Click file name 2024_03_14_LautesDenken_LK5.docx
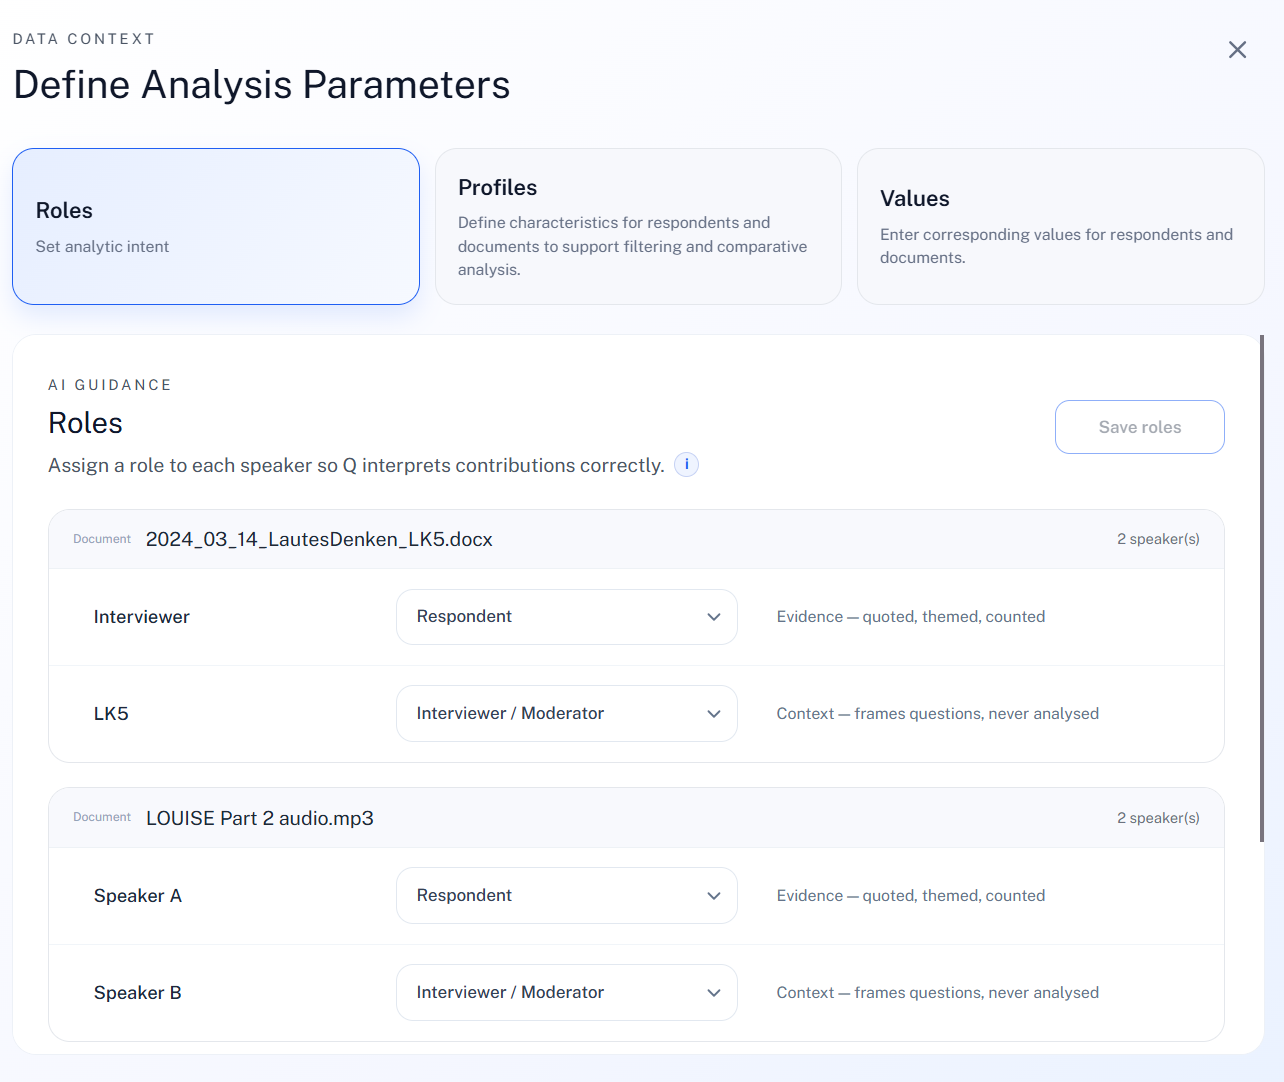Screen dimensions: 1284x1082 (x=319, y=540)
